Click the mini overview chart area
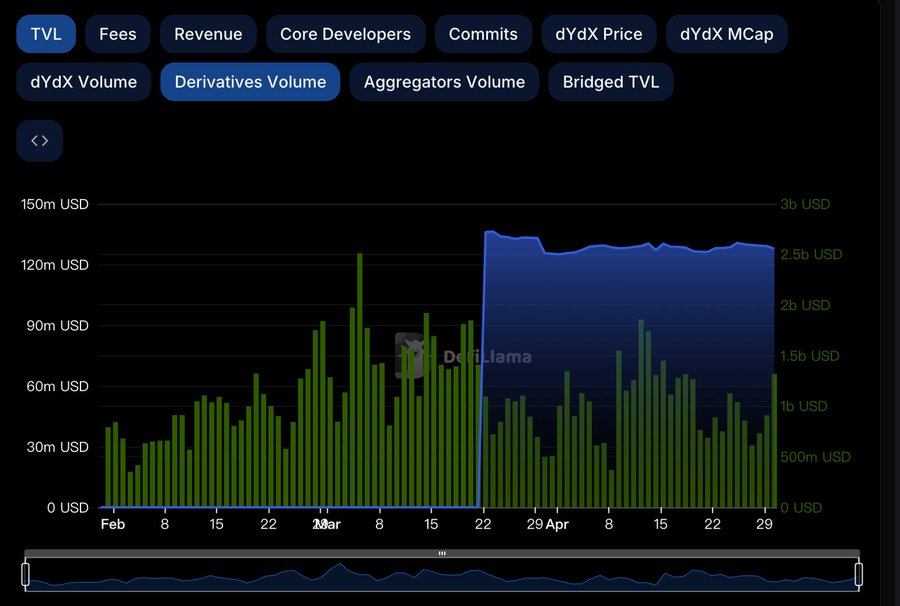Viewport: 900px width, 606px height. point(442,574)
